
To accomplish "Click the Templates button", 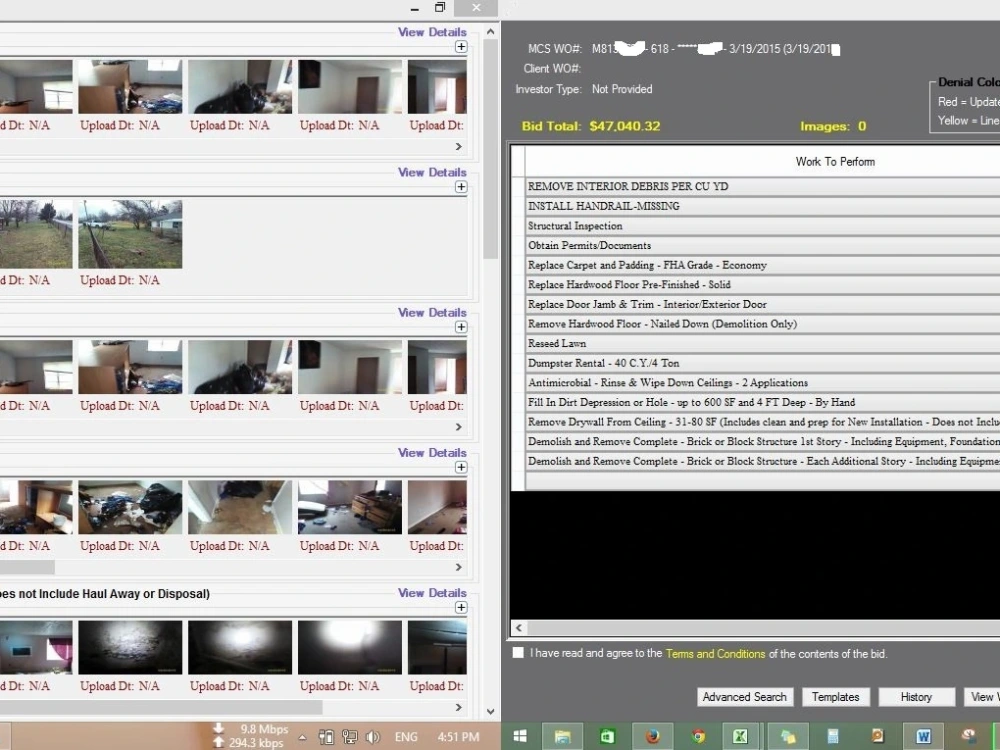I will point(836,697).
